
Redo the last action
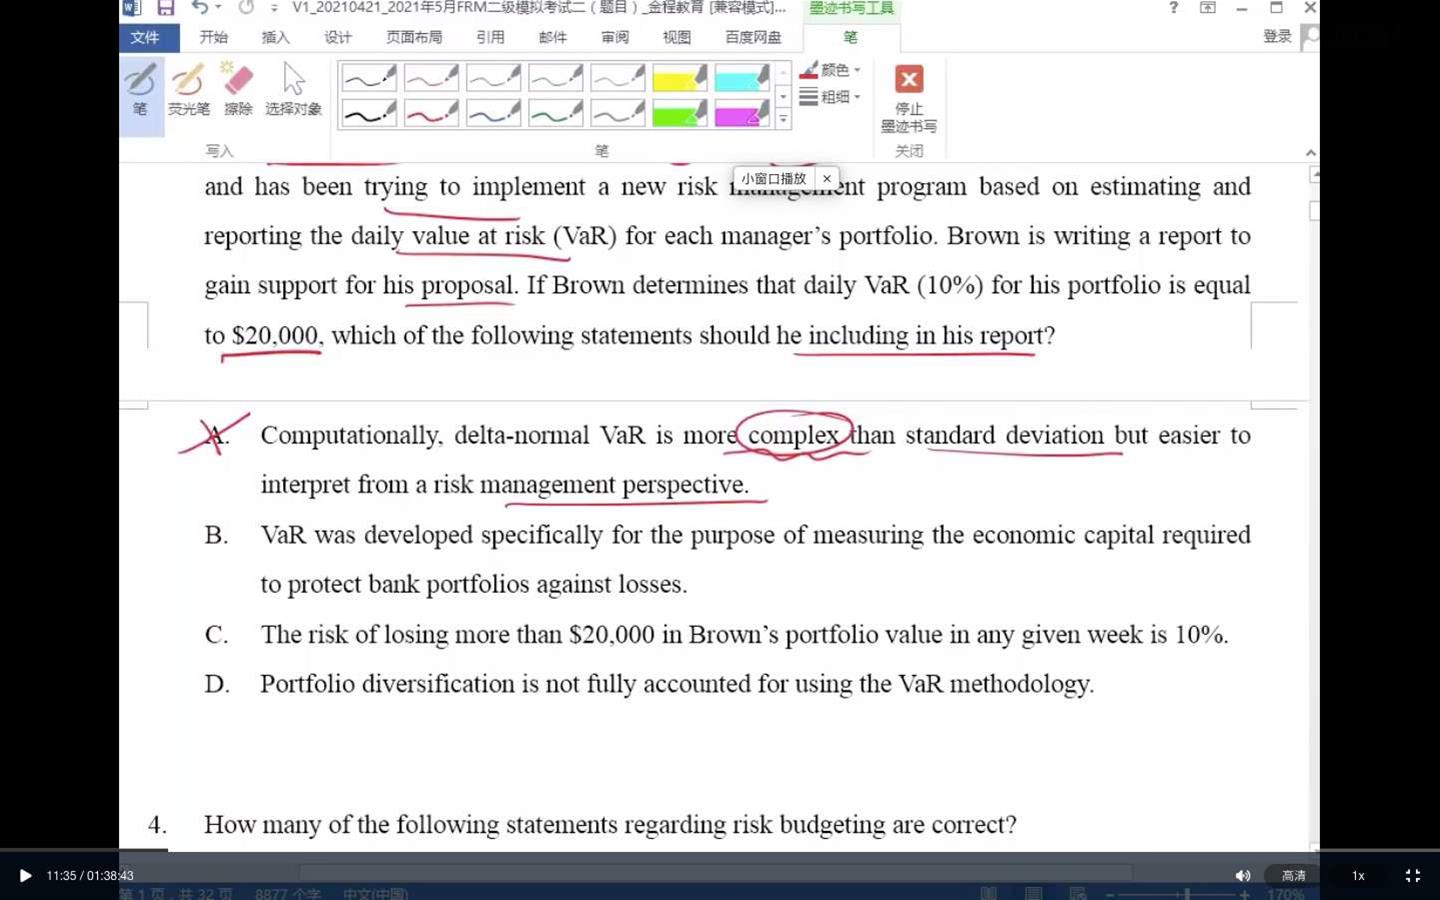tap(246, 8)
